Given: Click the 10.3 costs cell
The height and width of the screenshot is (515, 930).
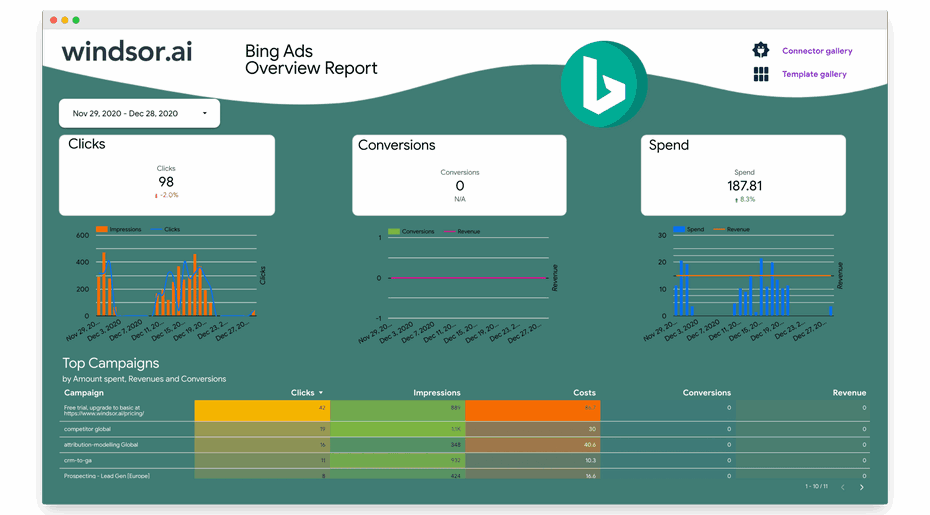Looking at the screenshot, I should click(x=533, y=460).
